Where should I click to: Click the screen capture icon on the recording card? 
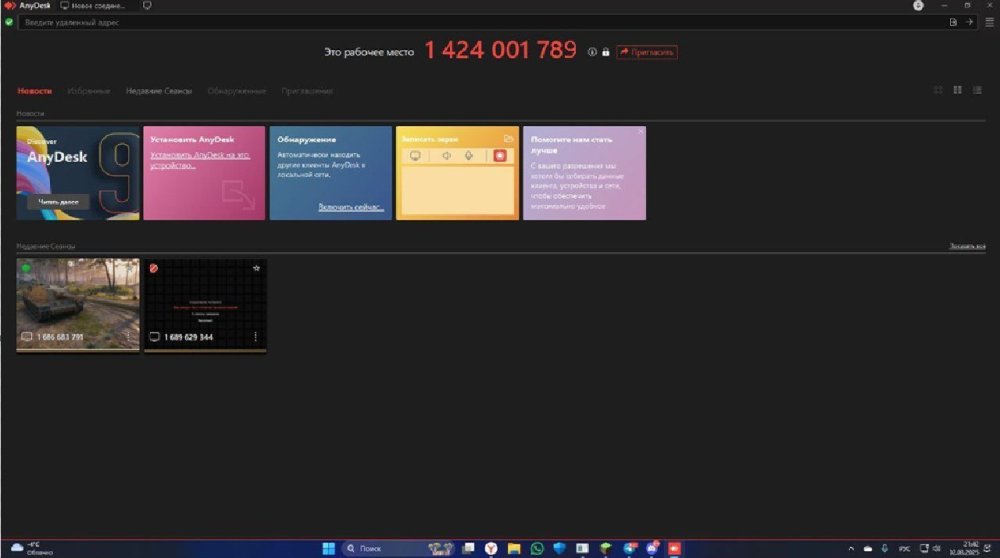point(415,156)
